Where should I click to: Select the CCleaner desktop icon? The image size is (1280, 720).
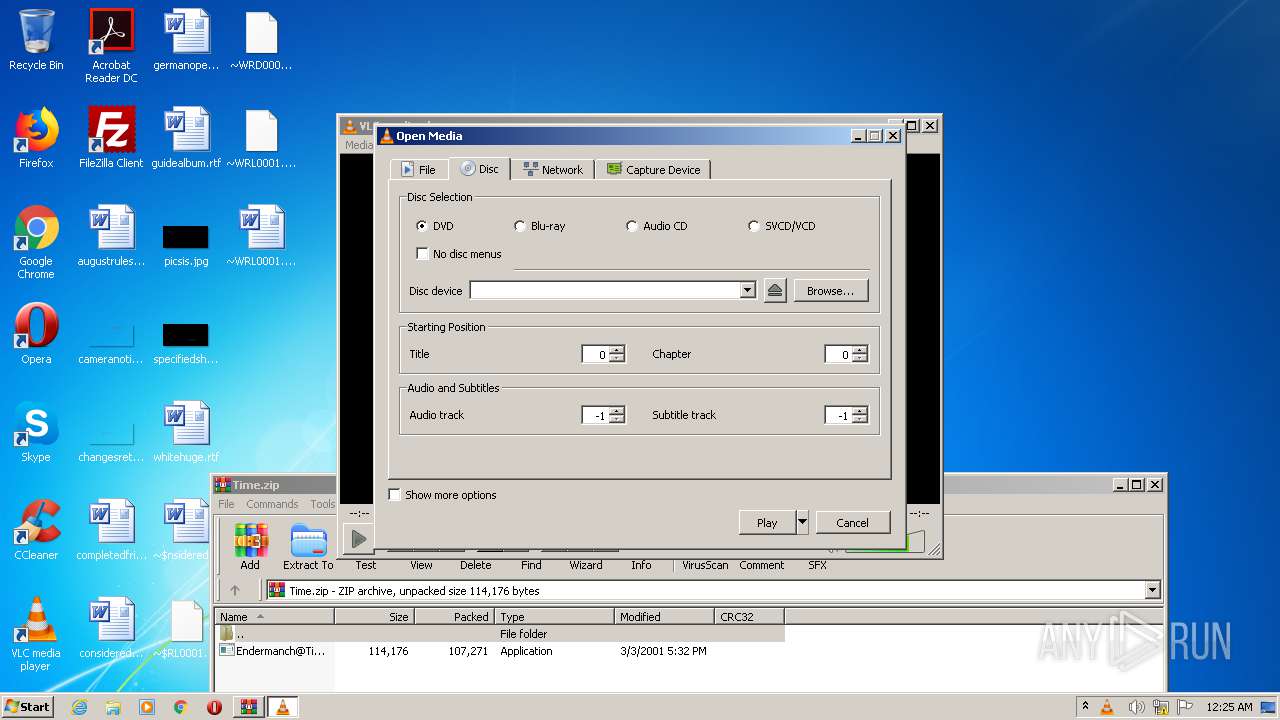click(x=36, y=530)
